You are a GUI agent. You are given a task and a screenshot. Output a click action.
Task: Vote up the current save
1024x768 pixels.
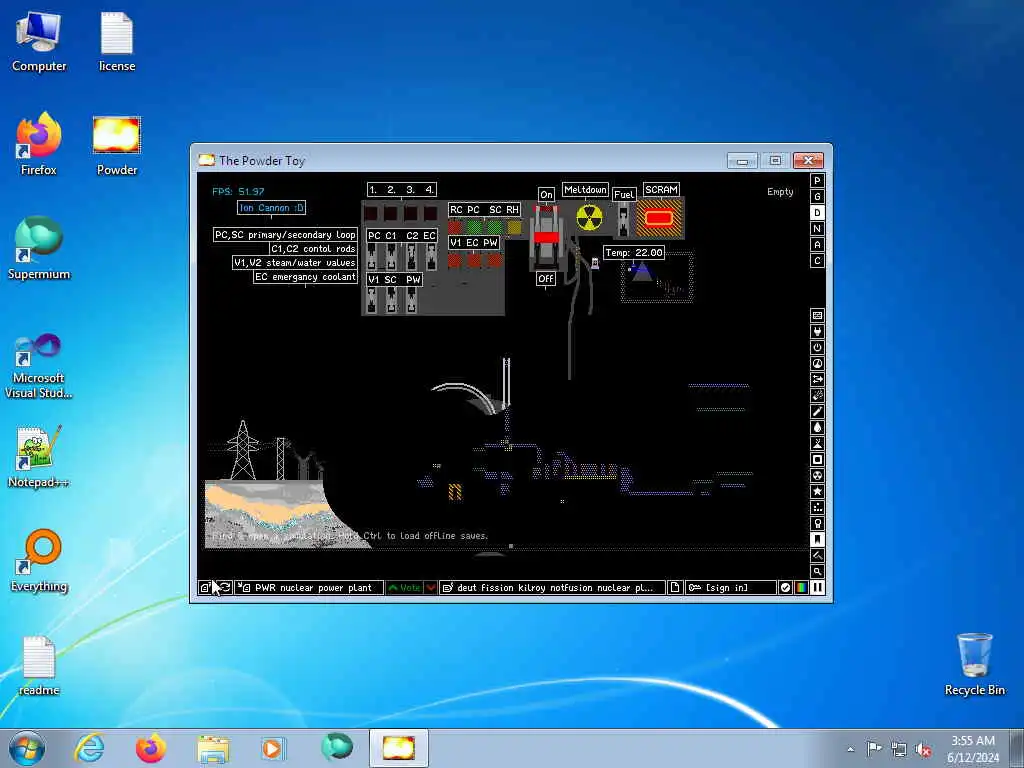click(404, 588)
